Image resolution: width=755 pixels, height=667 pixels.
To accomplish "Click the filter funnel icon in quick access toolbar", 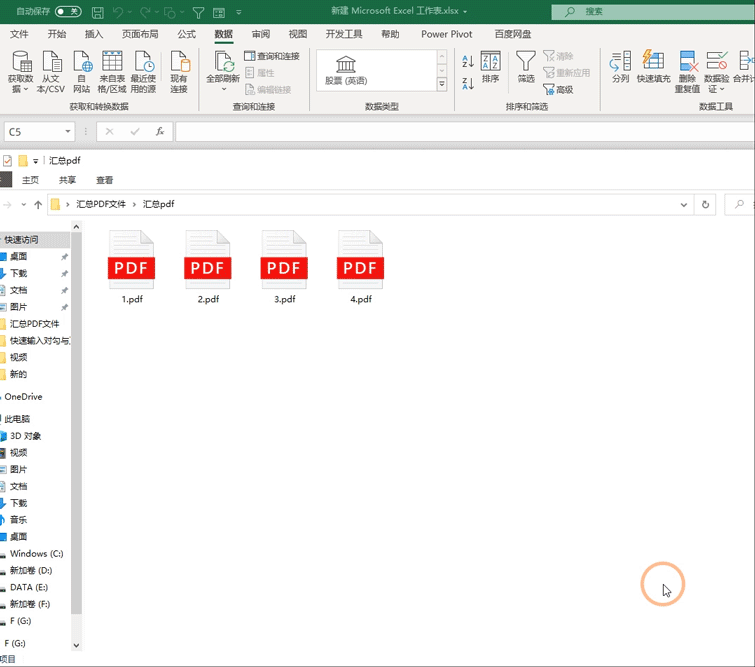I will pos(198,13).
